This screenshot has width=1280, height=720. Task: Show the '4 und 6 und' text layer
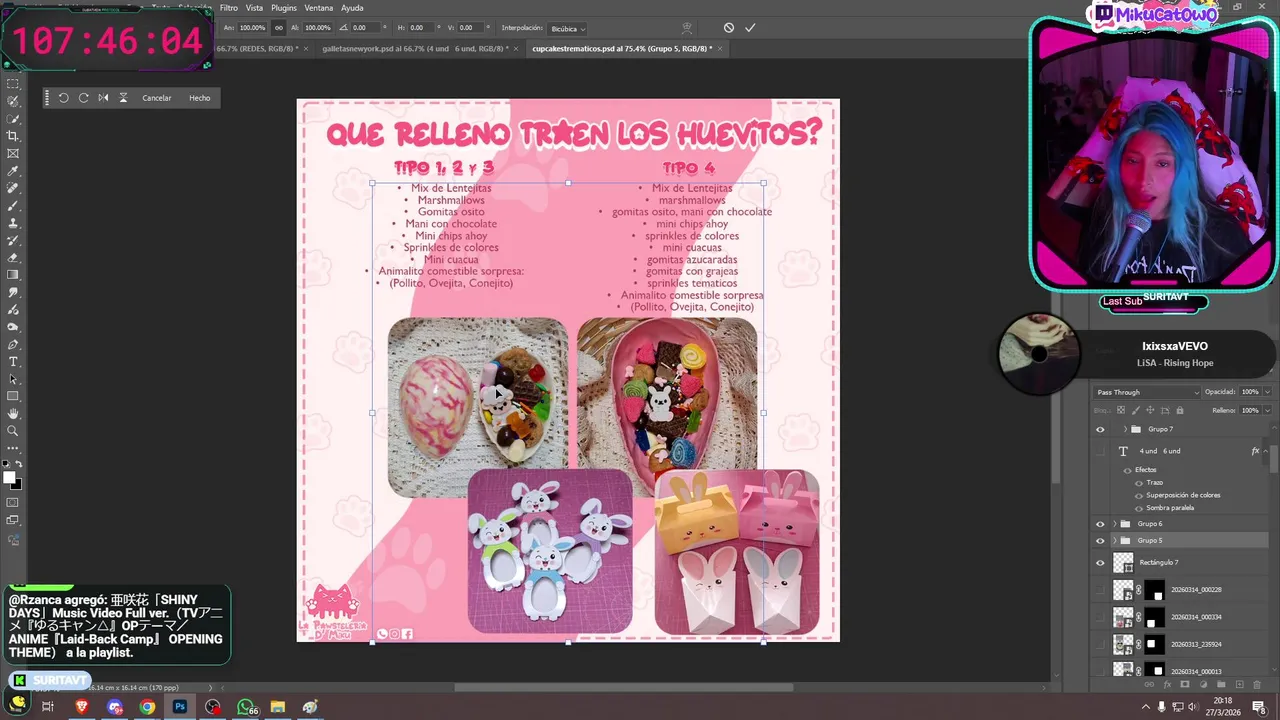[x=1100, y=451]
